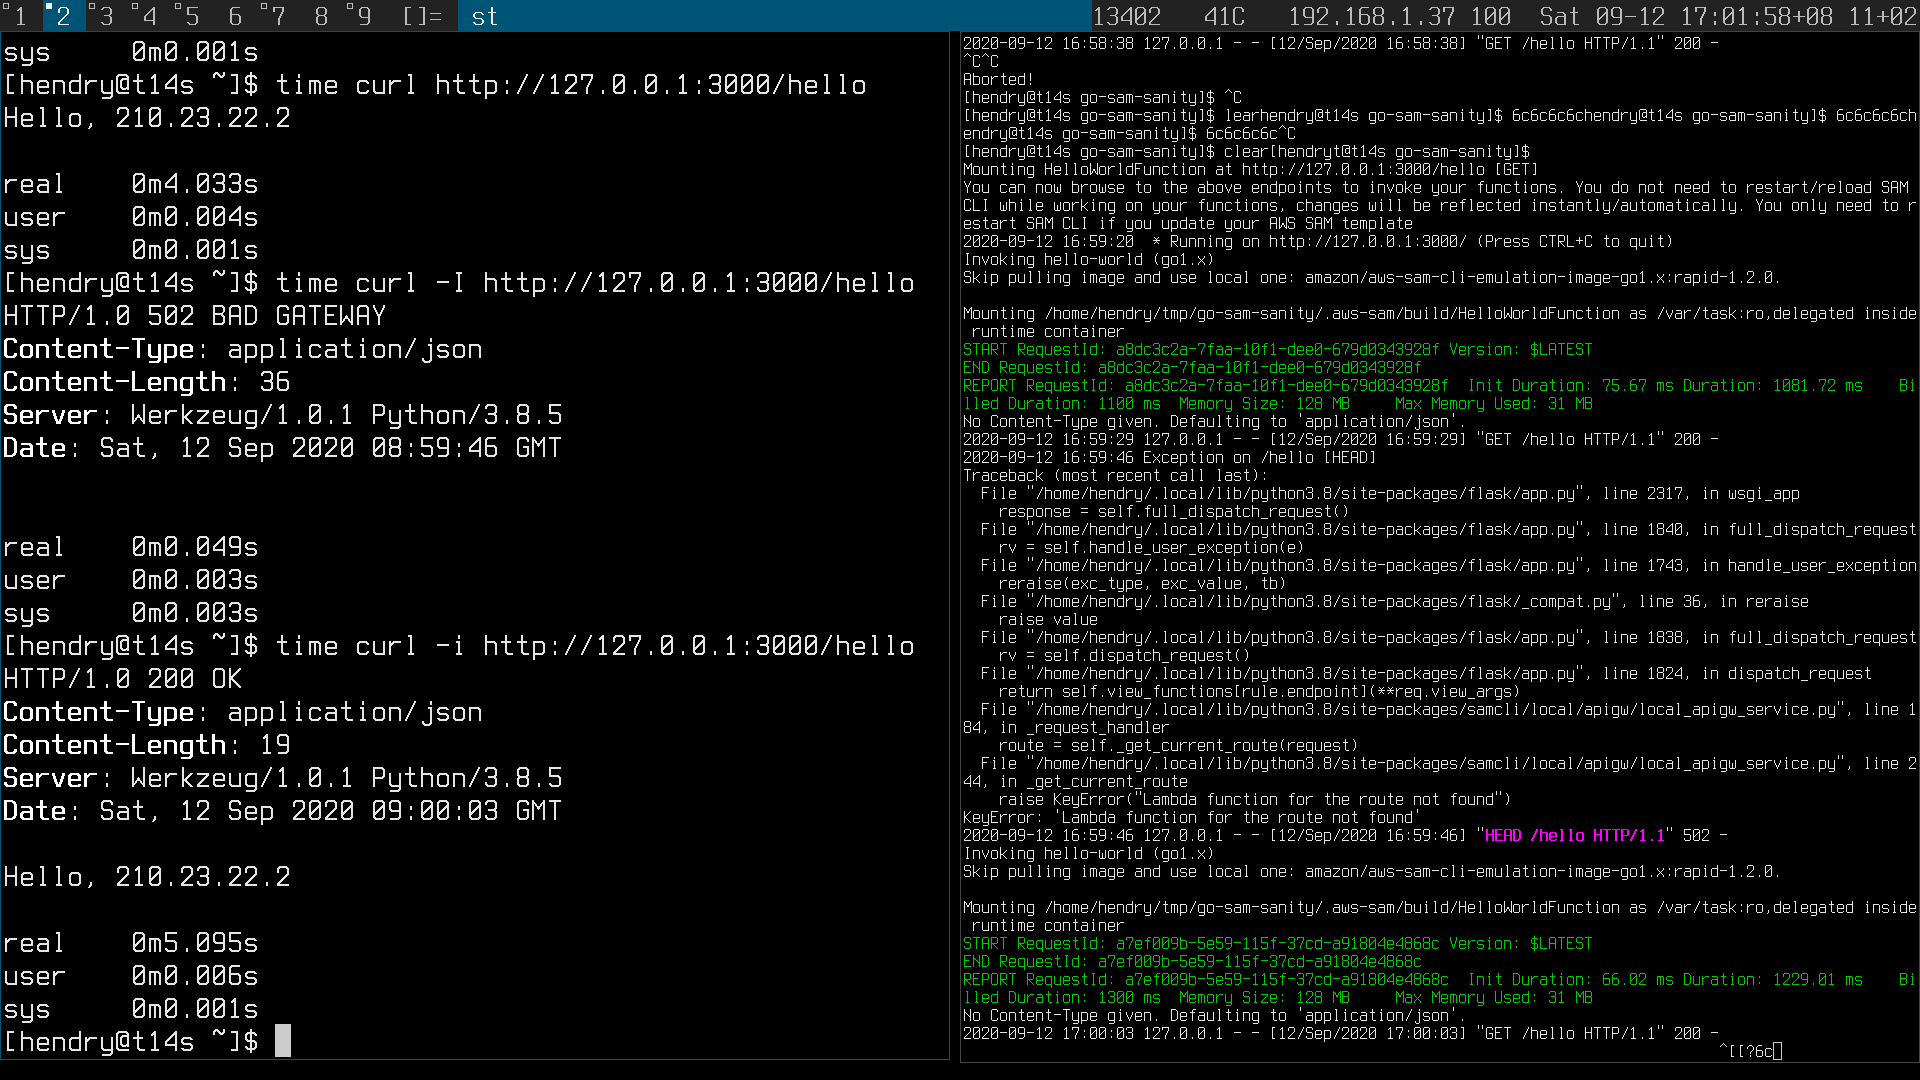Image resolution: width=1920 pixels, height=1080 pixels.
Task: Switch to workspace tag 4
Action: coord(149,16)
